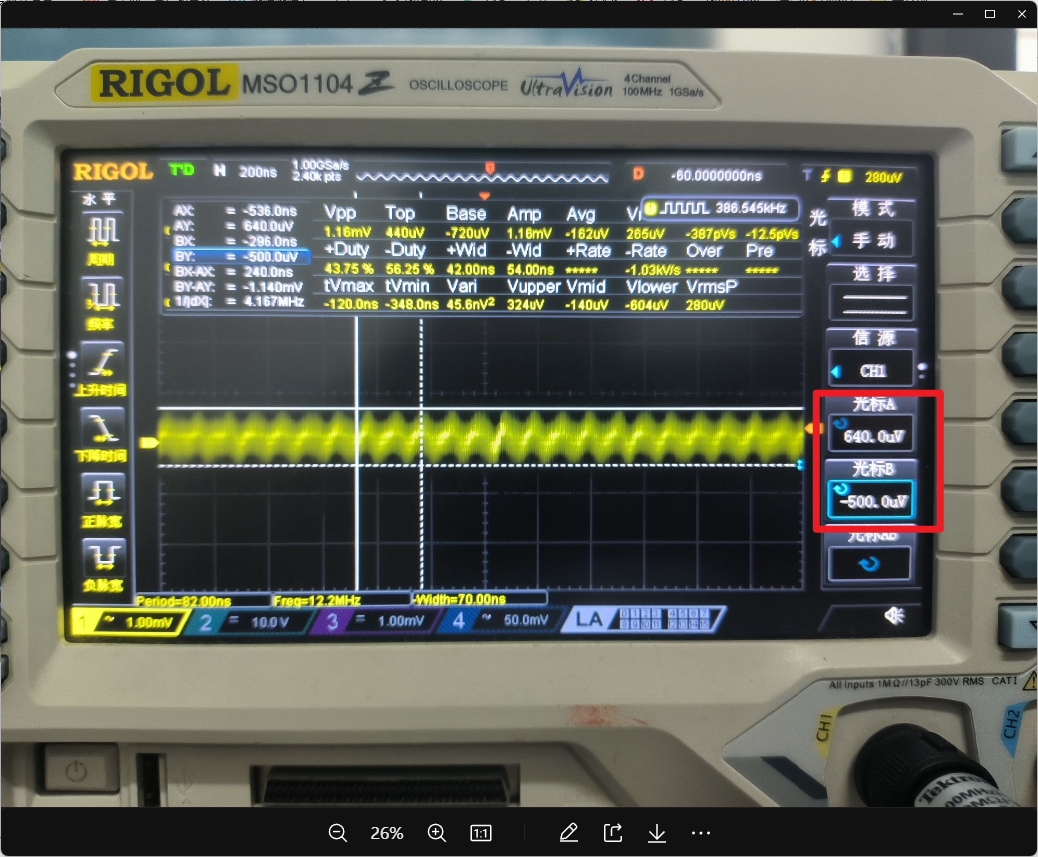This screenshot has width=1038, height=857.
Task: Click the Vpp 1.16mV measurement
Action: pos(346,222)
